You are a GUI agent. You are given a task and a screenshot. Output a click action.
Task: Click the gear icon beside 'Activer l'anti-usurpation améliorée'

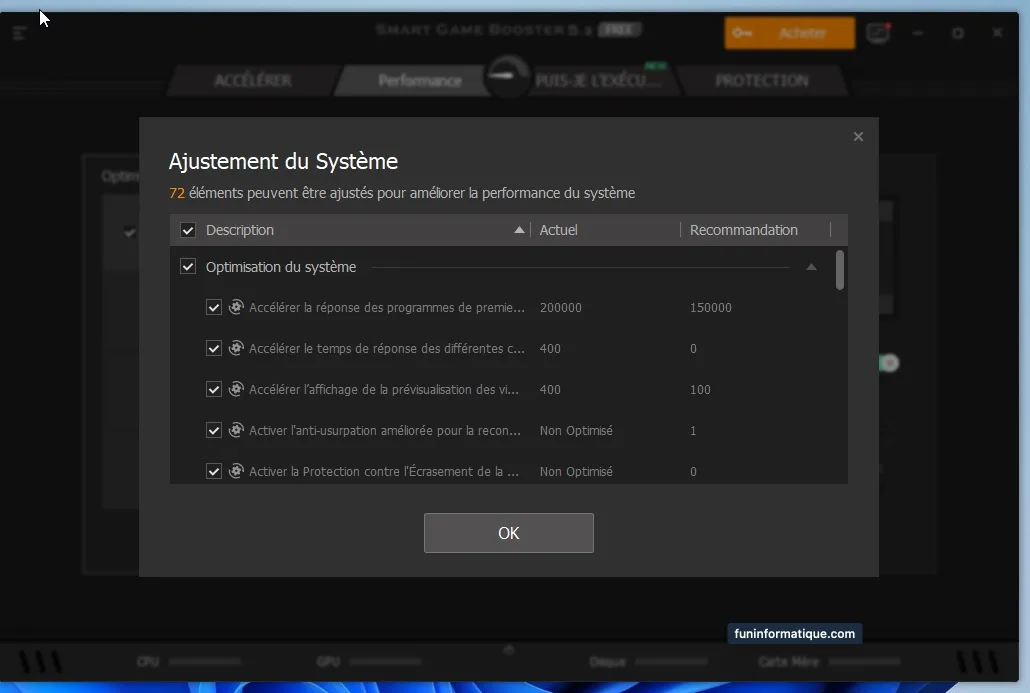point(236,430)
